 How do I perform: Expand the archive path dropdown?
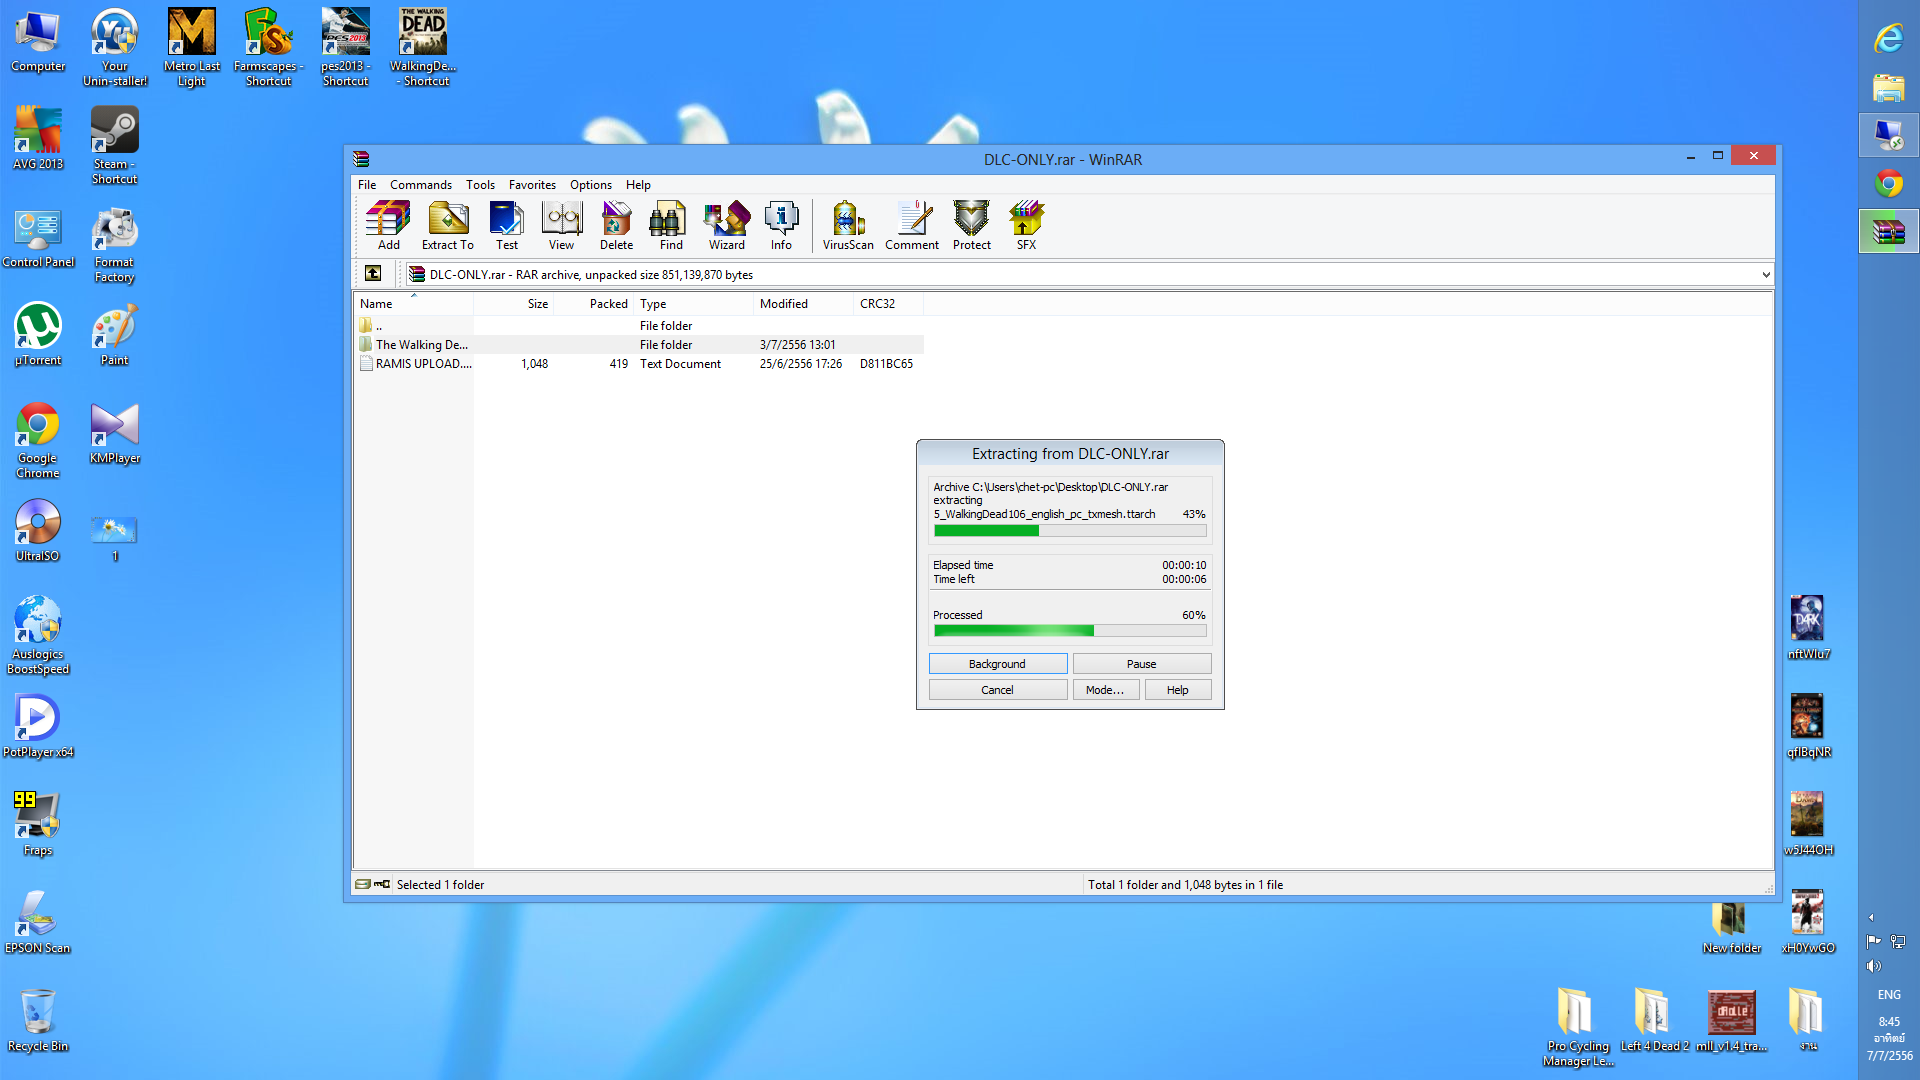(x=1765, y=275)
